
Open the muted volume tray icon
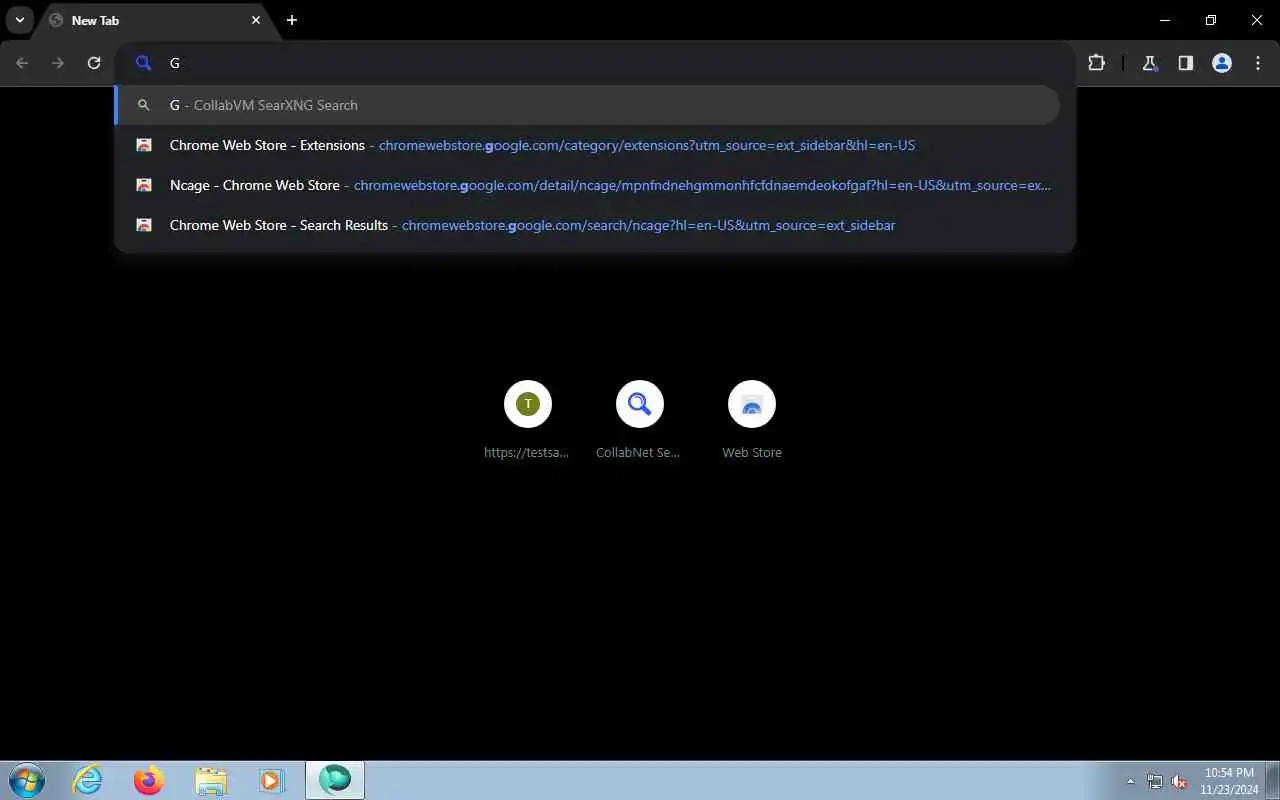coord(1179,781)
